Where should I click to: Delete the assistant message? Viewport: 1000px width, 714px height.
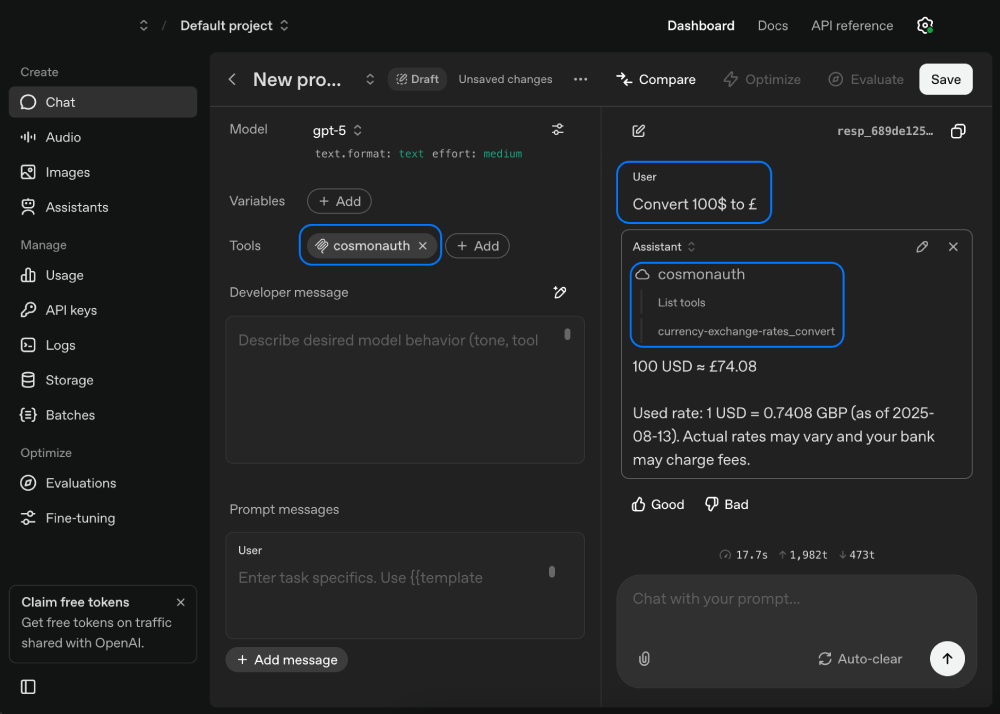953,247
